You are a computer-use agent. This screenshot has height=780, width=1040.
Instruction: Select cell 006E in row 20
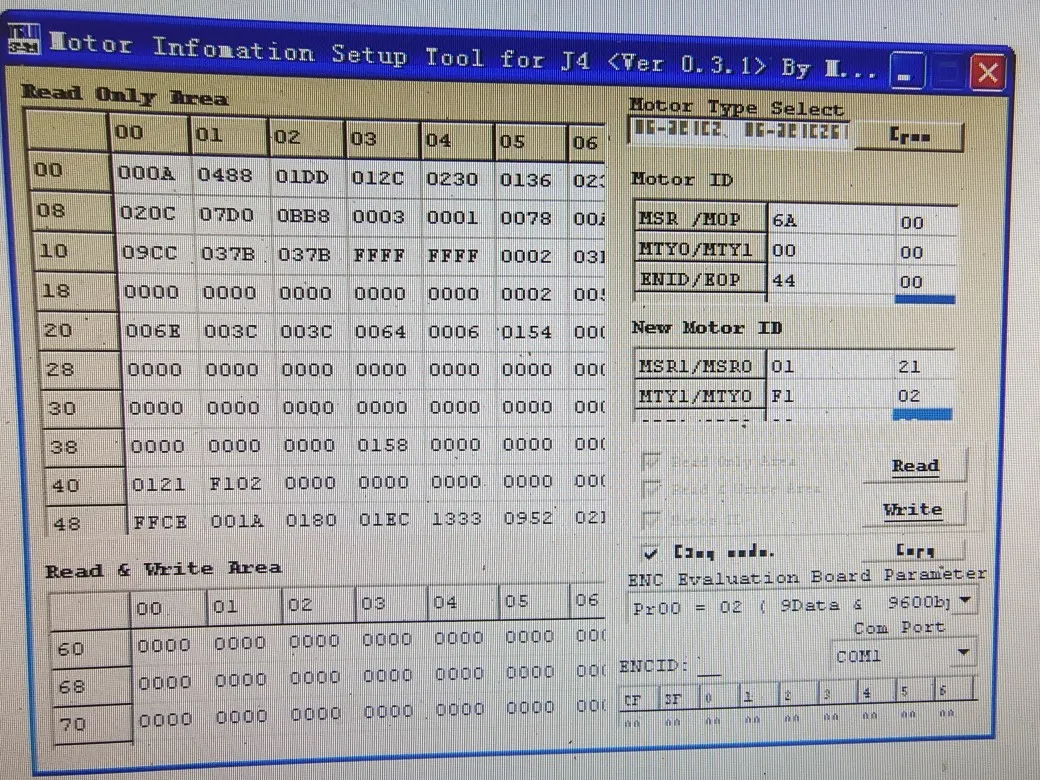158,330
